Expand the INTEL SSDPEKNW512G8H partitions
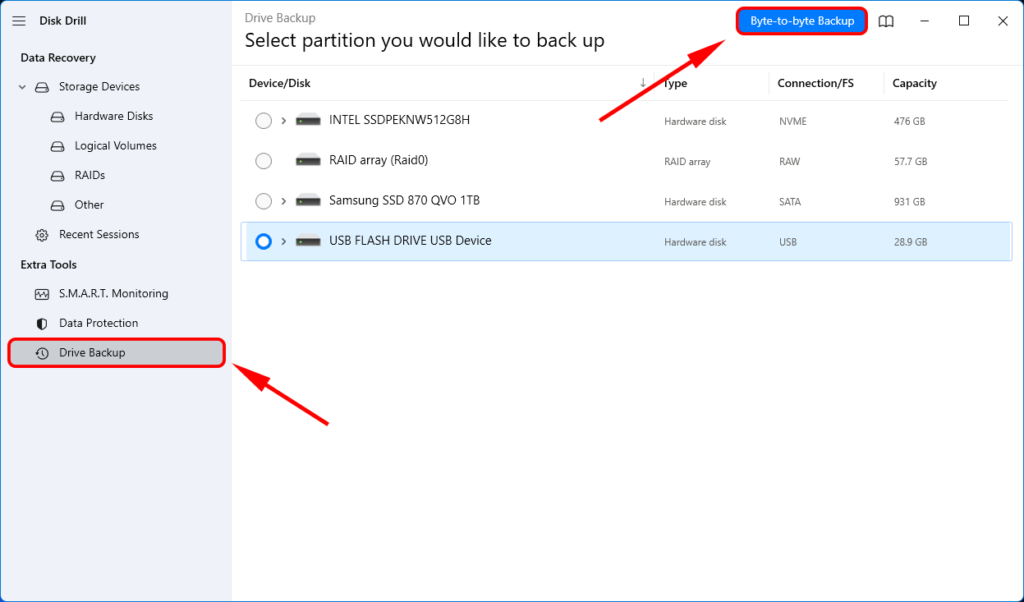The width and height of the screenshot is (1024, 602). [x=284, y=121]
